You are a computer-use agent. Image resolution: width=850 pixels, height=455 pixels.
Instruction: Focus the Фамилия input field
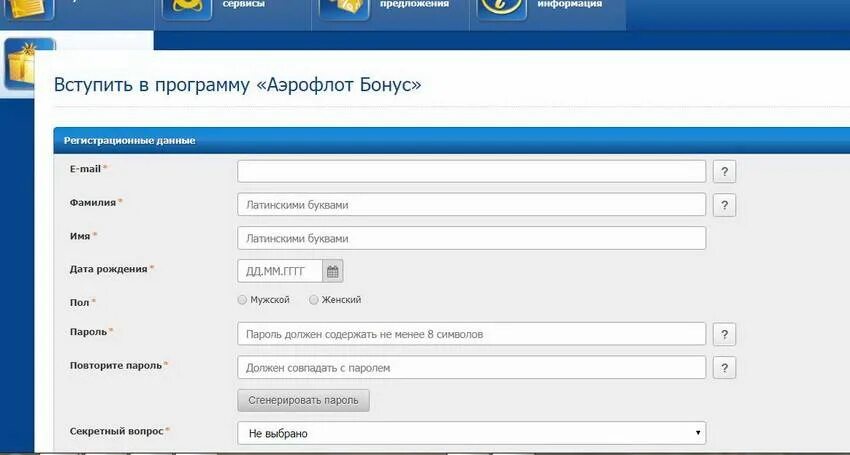[472, 204]
